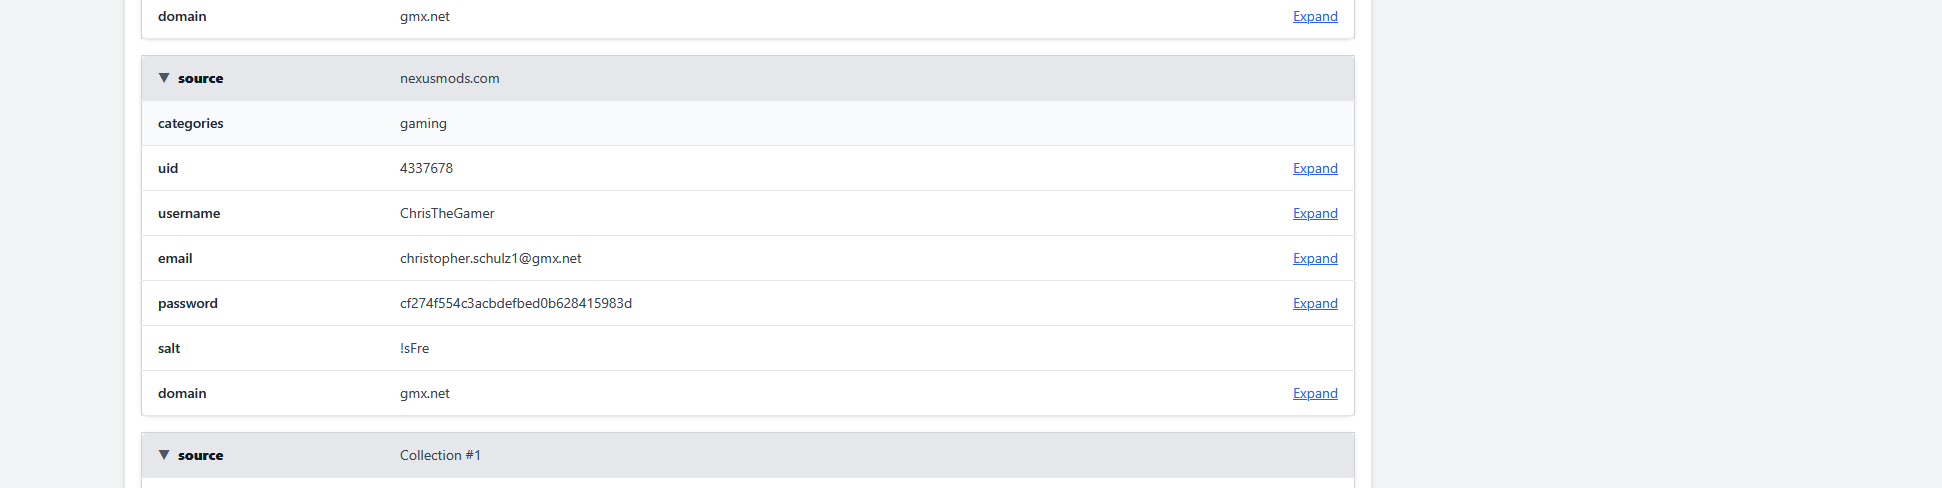Click the email field label

175,258
